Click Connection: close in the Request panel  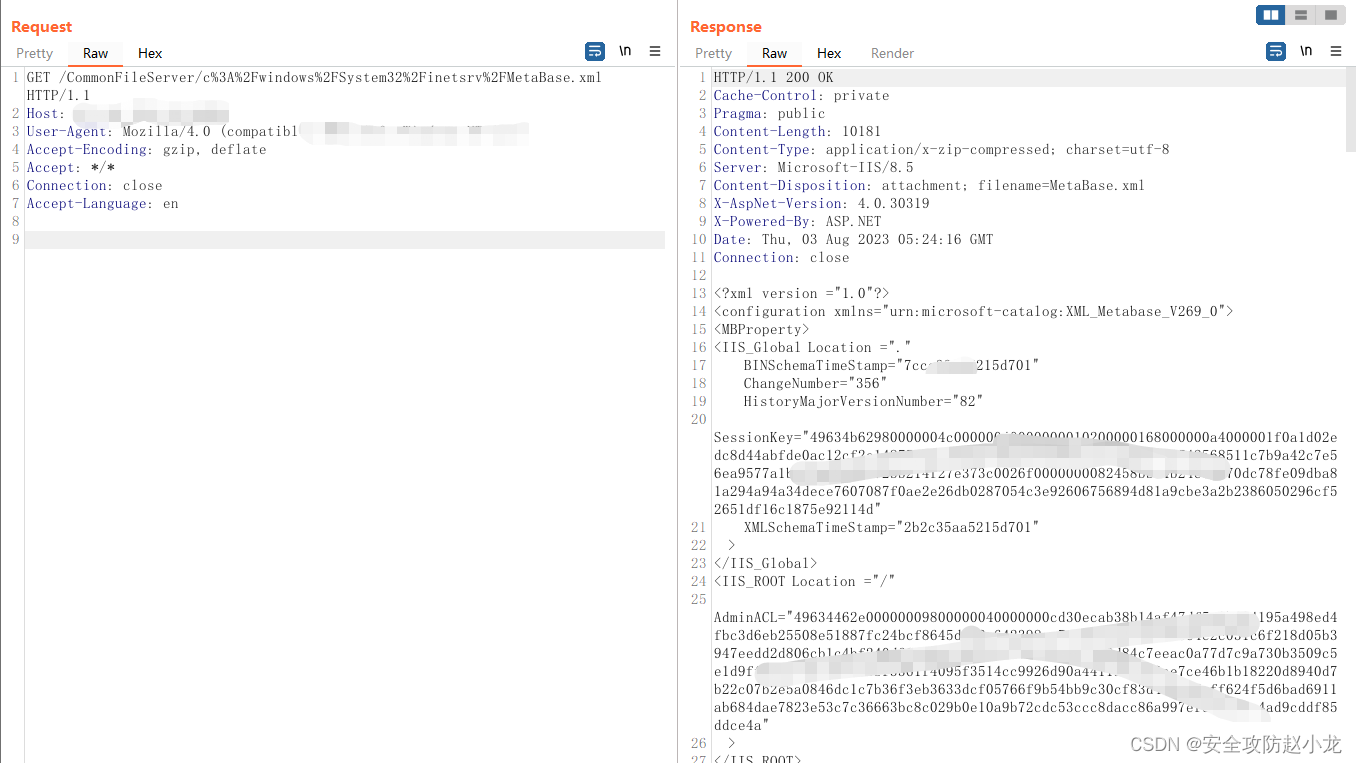pos(94,185)
